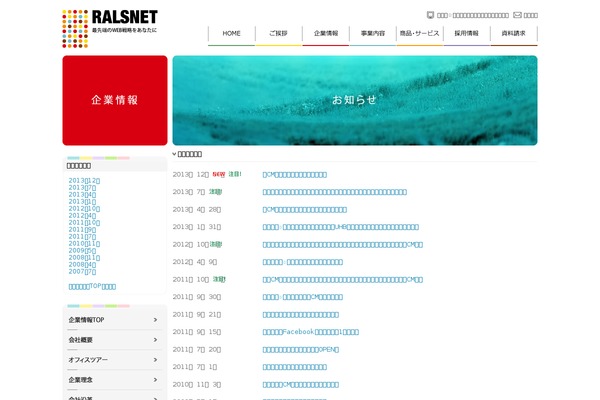The width and height of the screenshot is (600, 400).
Task: Open the news headline dated 2011 7 1
Action: (295, 367)
